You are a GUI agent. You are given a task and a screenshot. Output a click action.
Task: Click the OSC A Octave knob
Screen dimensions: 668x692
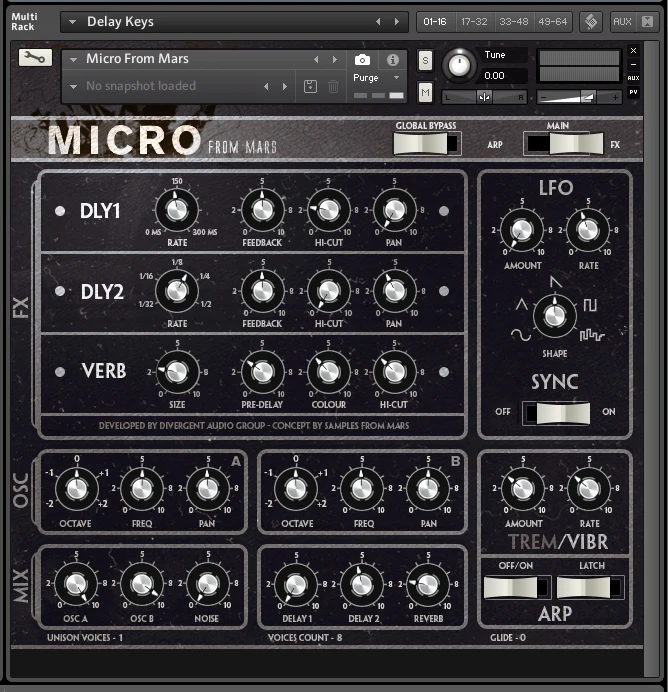click(x=76, y=489)
